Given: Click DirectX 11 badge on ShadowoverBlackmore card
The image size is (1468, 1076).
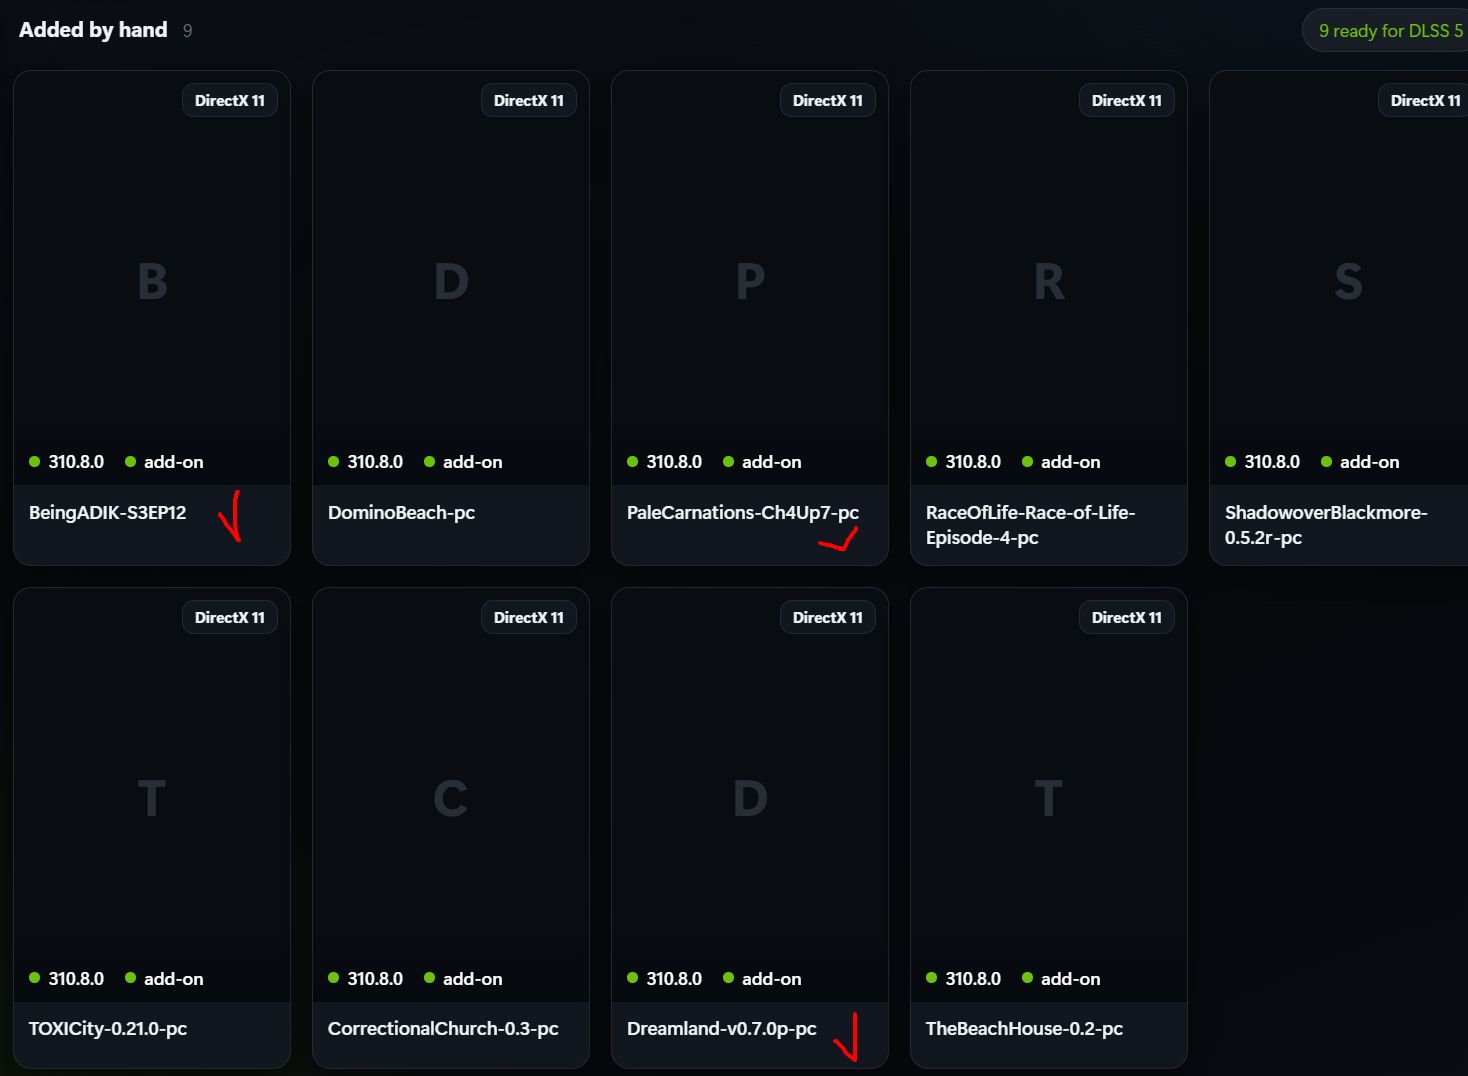Looking at the screenshot, I should pos(1425,100).
